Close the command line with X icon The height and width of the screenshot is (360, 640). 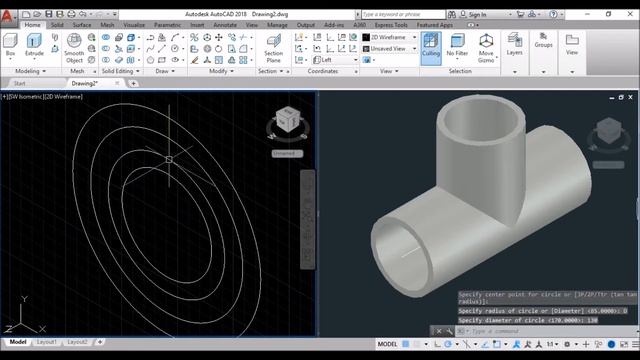click(439, 331)
